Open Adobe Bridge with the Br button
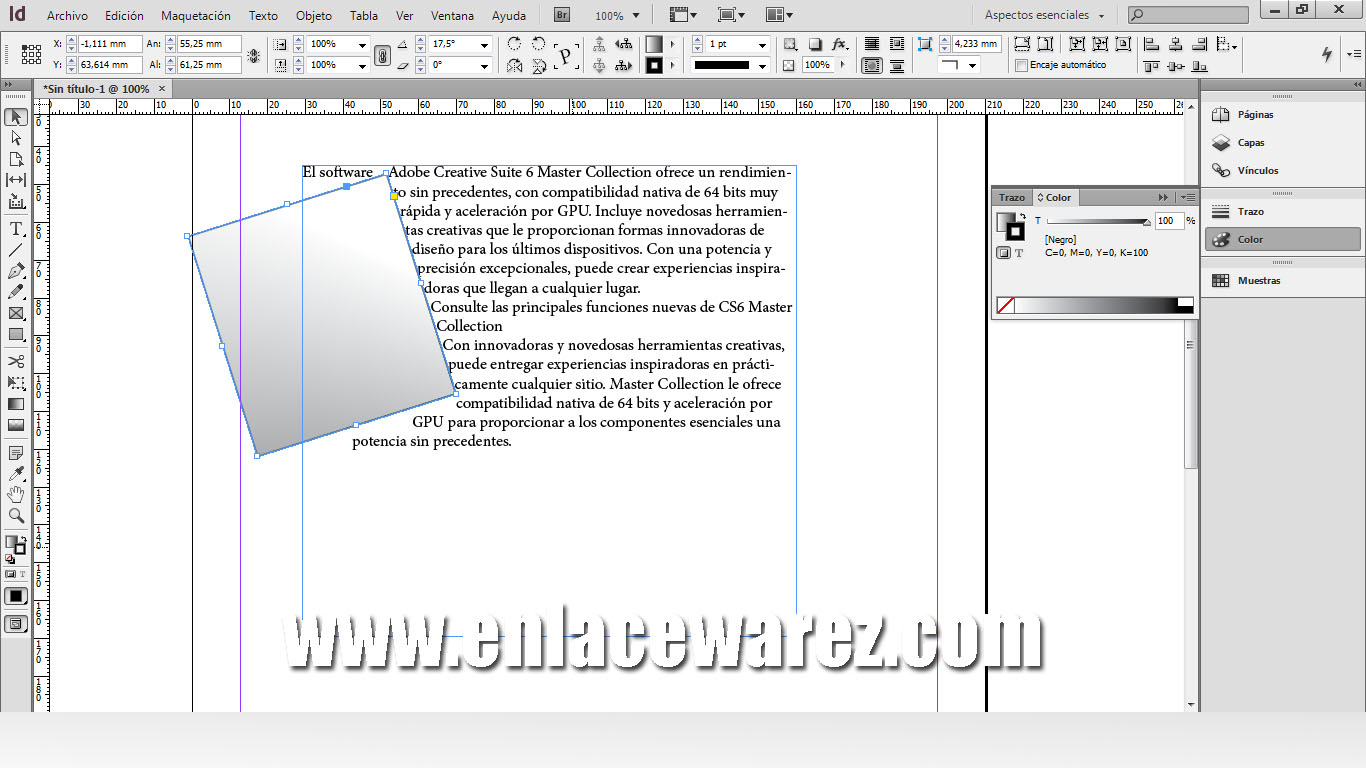Image resolution: width=1366 pixels, height=768 pixels. 562,15
